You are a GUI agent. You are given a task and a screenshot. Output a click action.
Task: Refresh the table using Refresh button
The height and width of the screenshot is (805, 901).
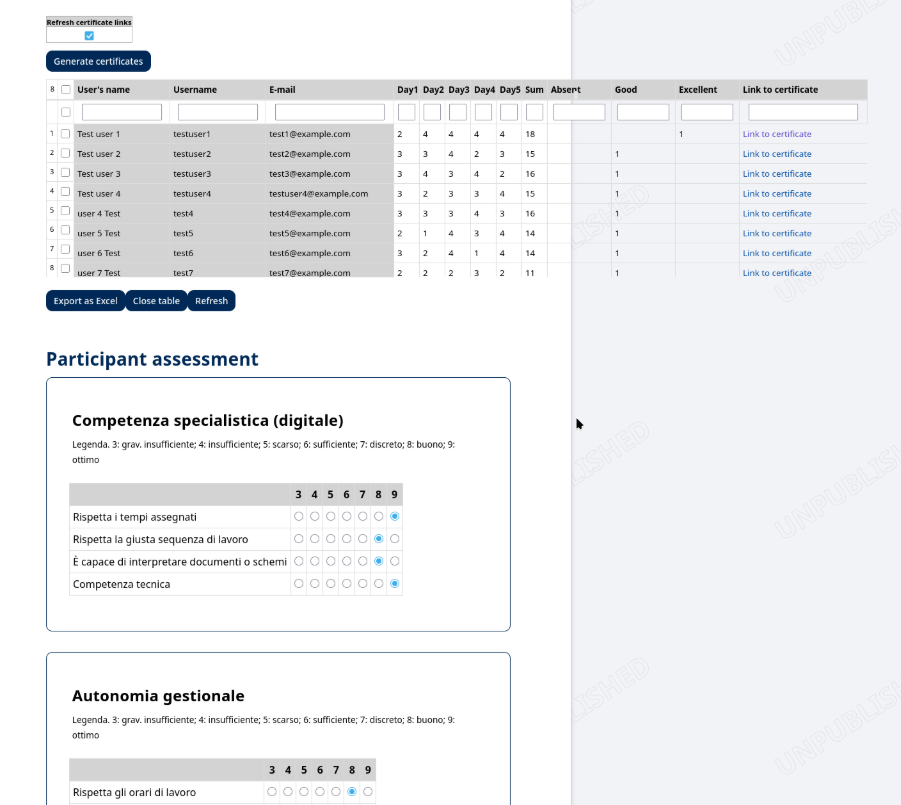click(211, 301)
